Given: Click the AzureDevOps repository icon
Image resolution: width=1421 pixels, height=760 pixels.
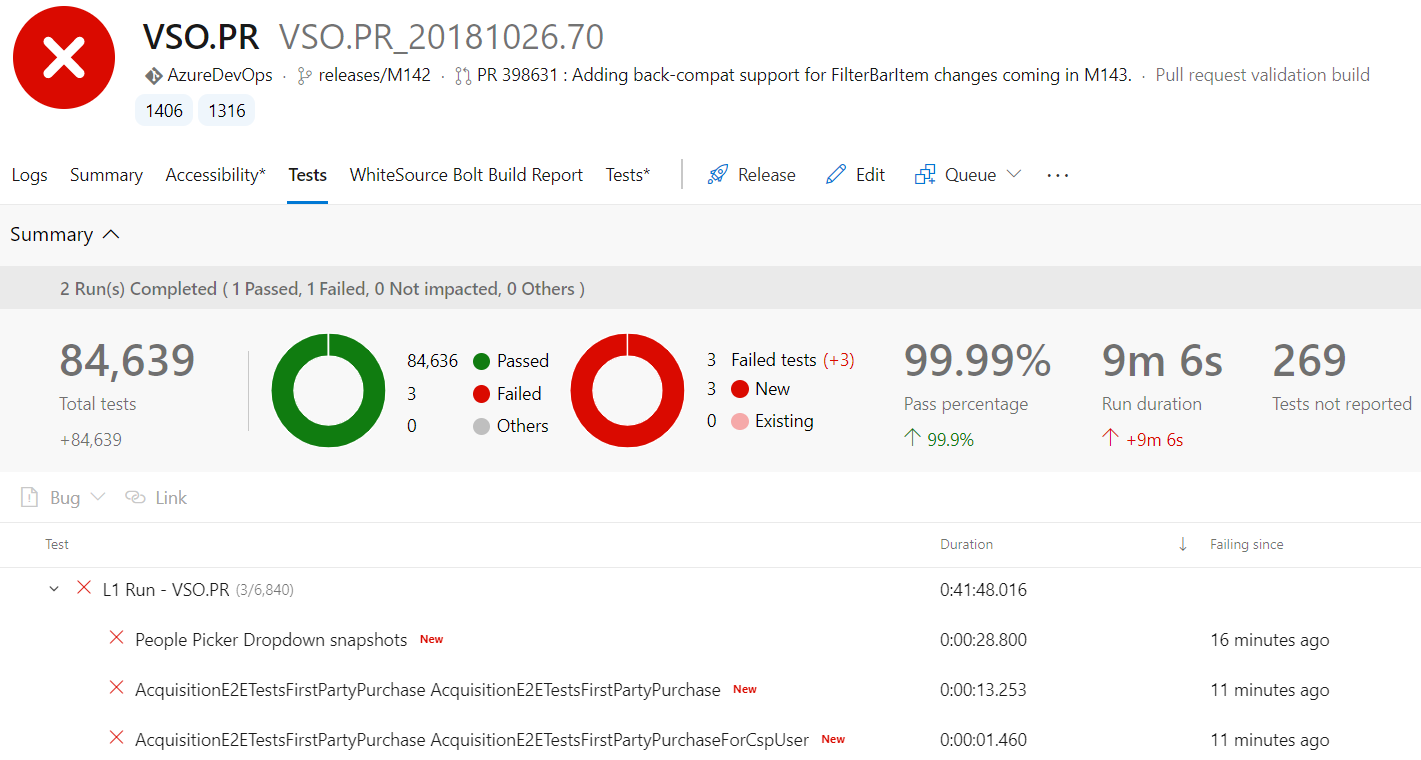Looking at the screenshot, I should coord(154,76).
